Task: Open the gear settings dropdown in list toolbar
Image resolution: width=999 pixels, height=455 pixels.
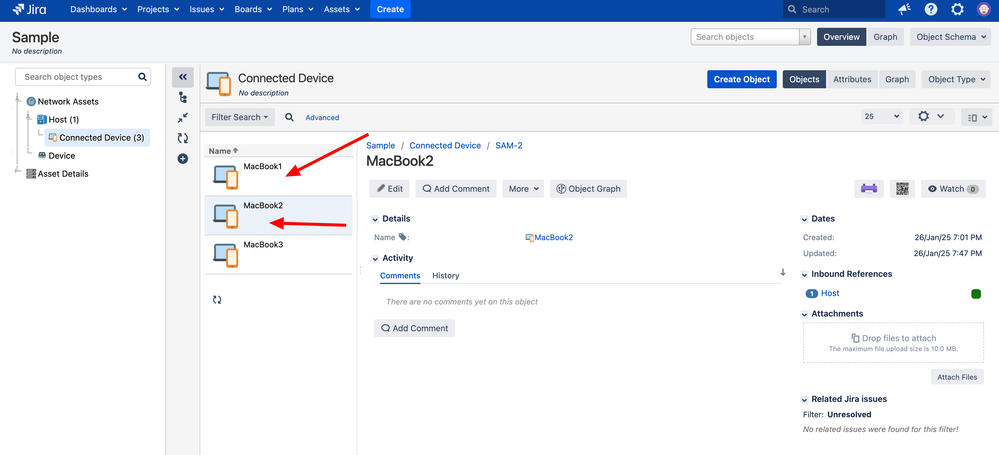Action: coord(931,117)
